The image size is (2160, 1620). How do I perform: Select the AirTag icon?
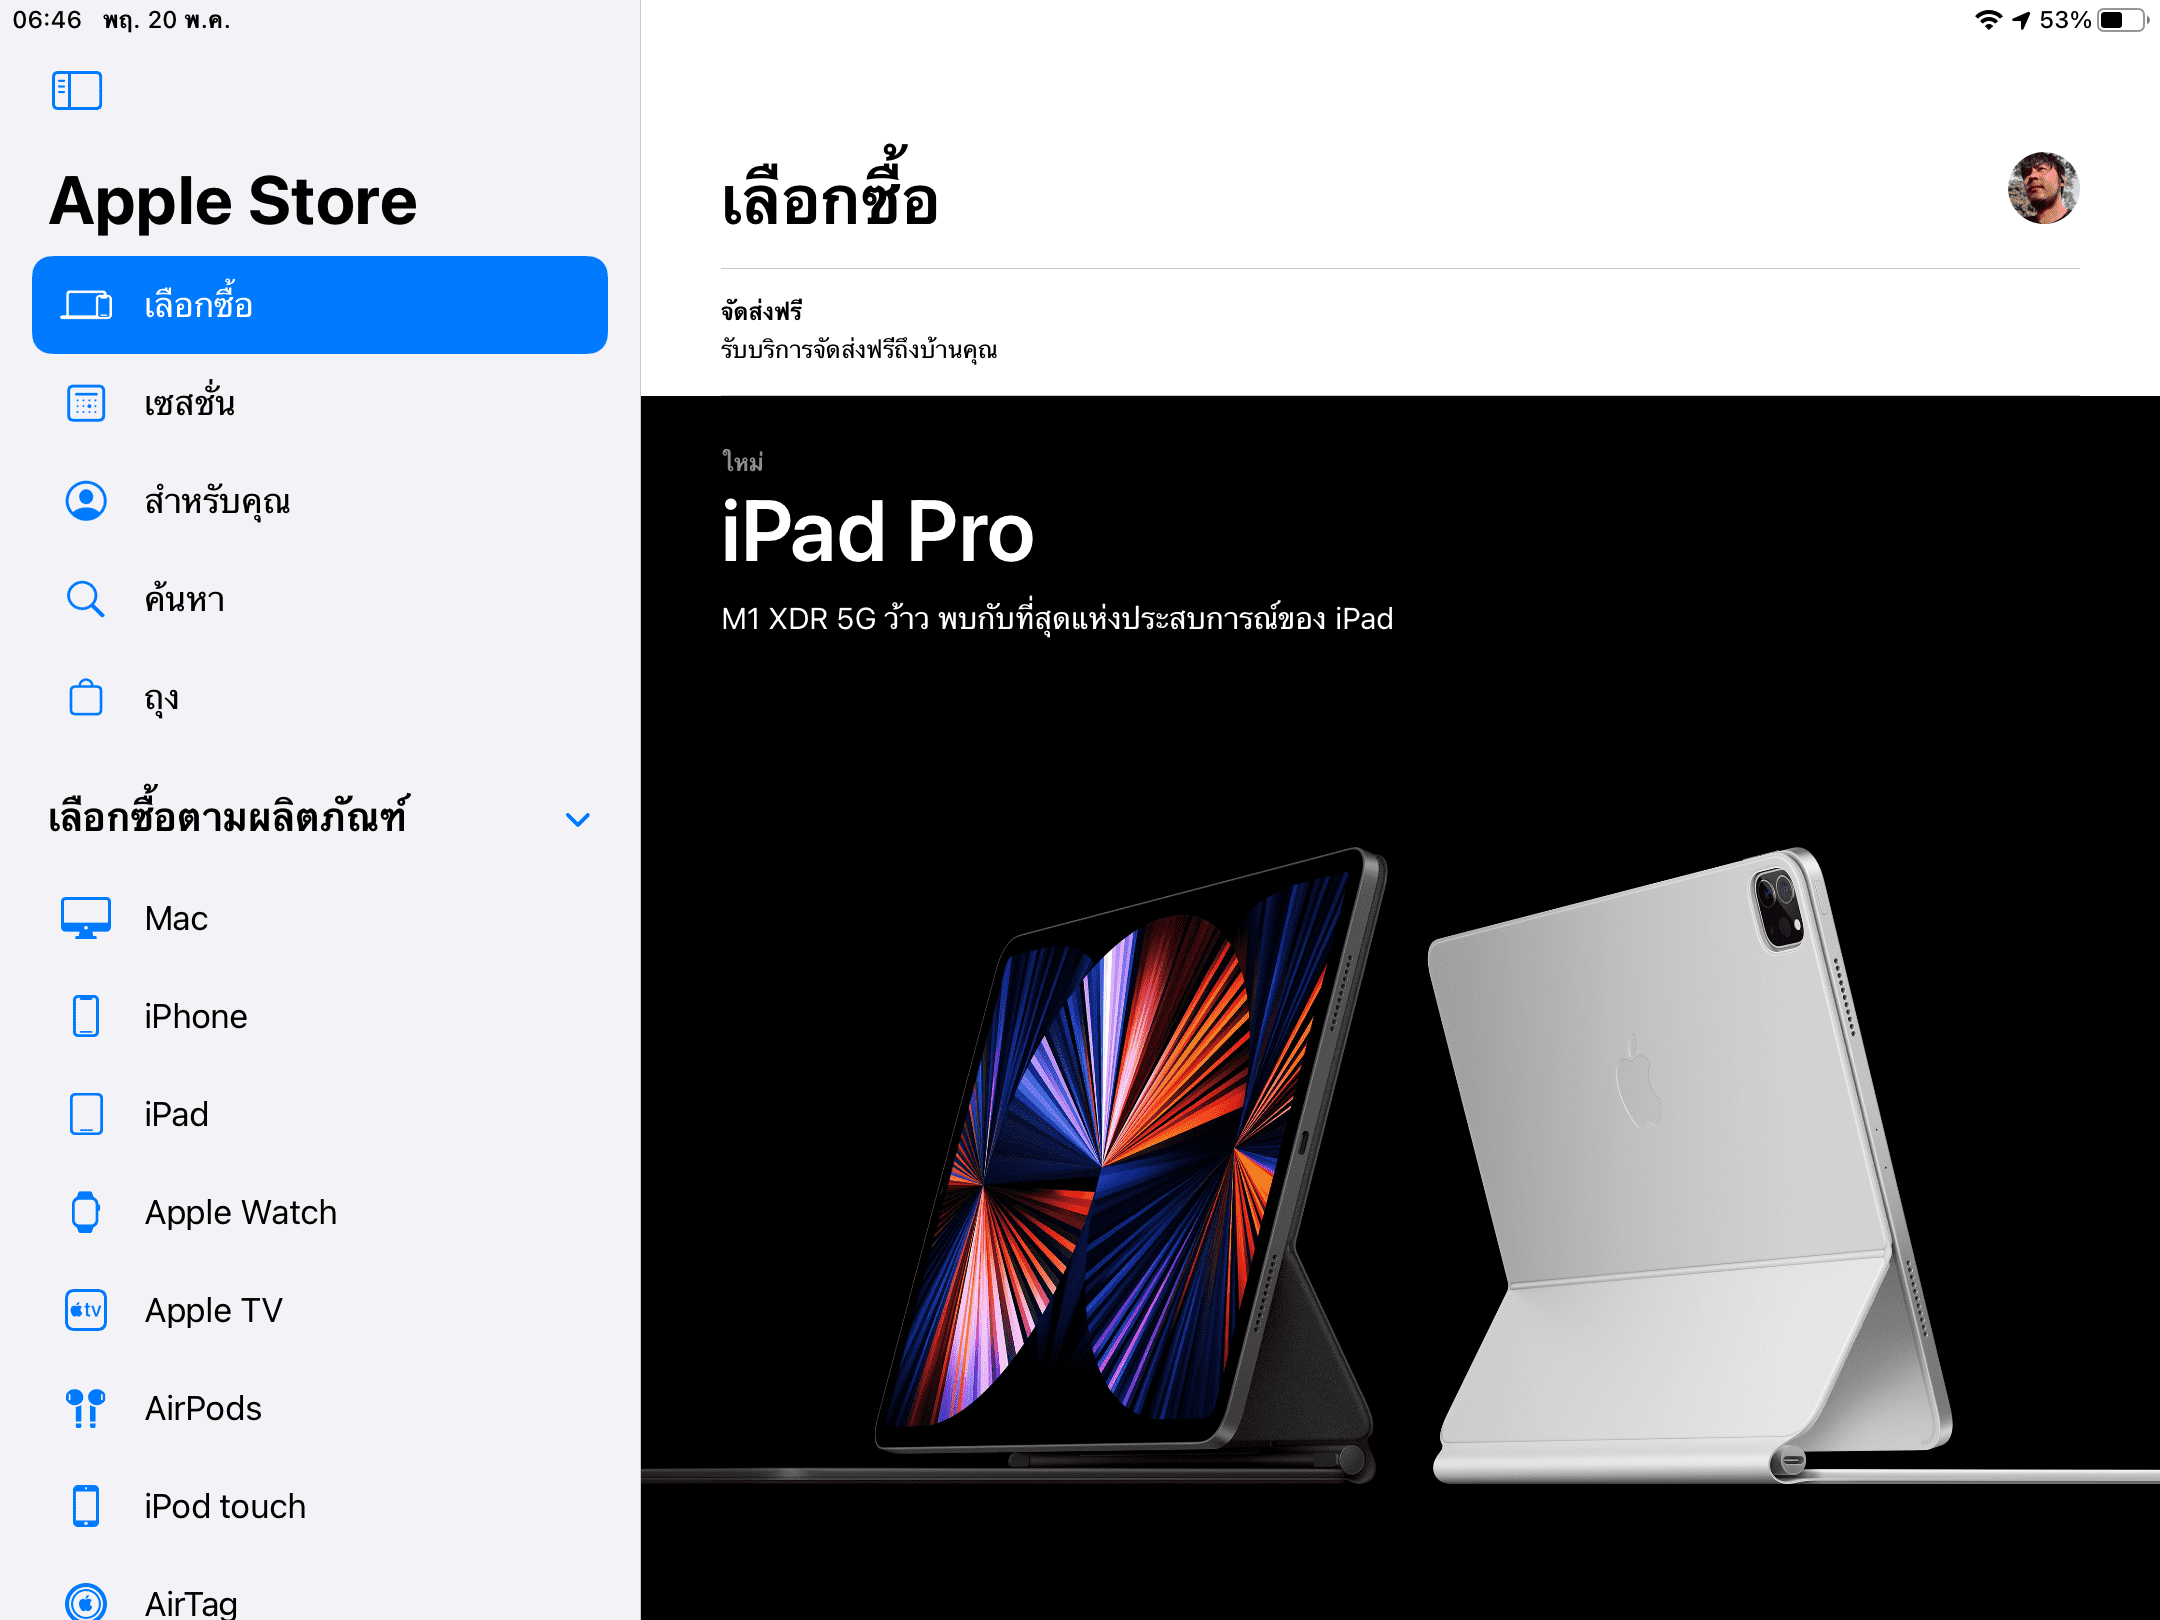(86, 1602)
